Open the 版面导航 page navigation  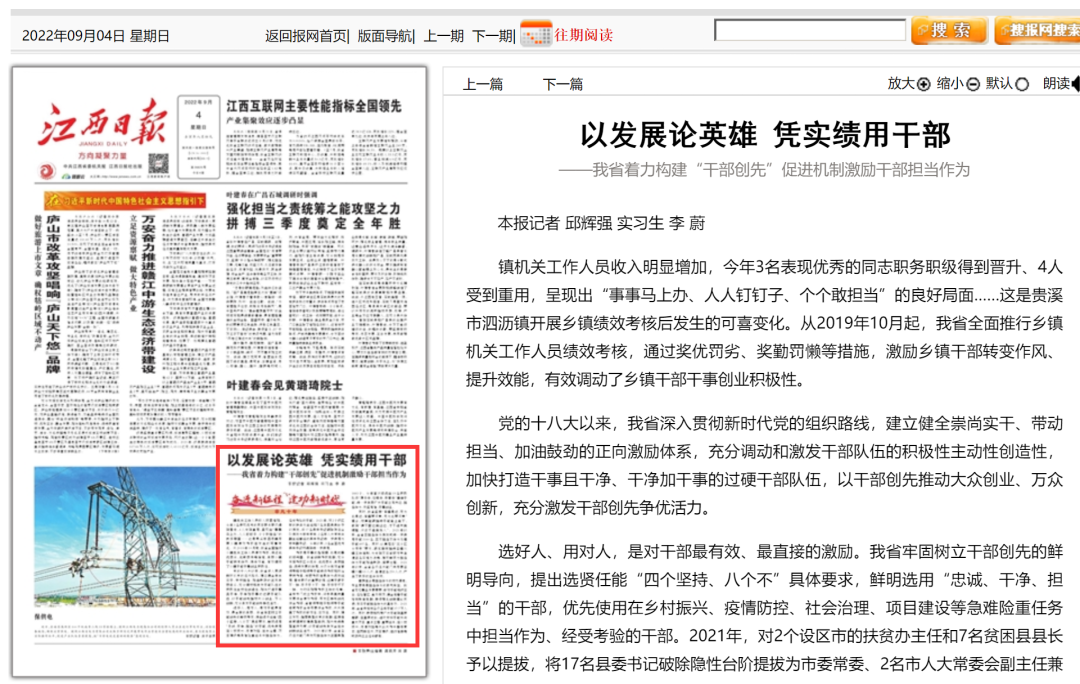point(384,36)
